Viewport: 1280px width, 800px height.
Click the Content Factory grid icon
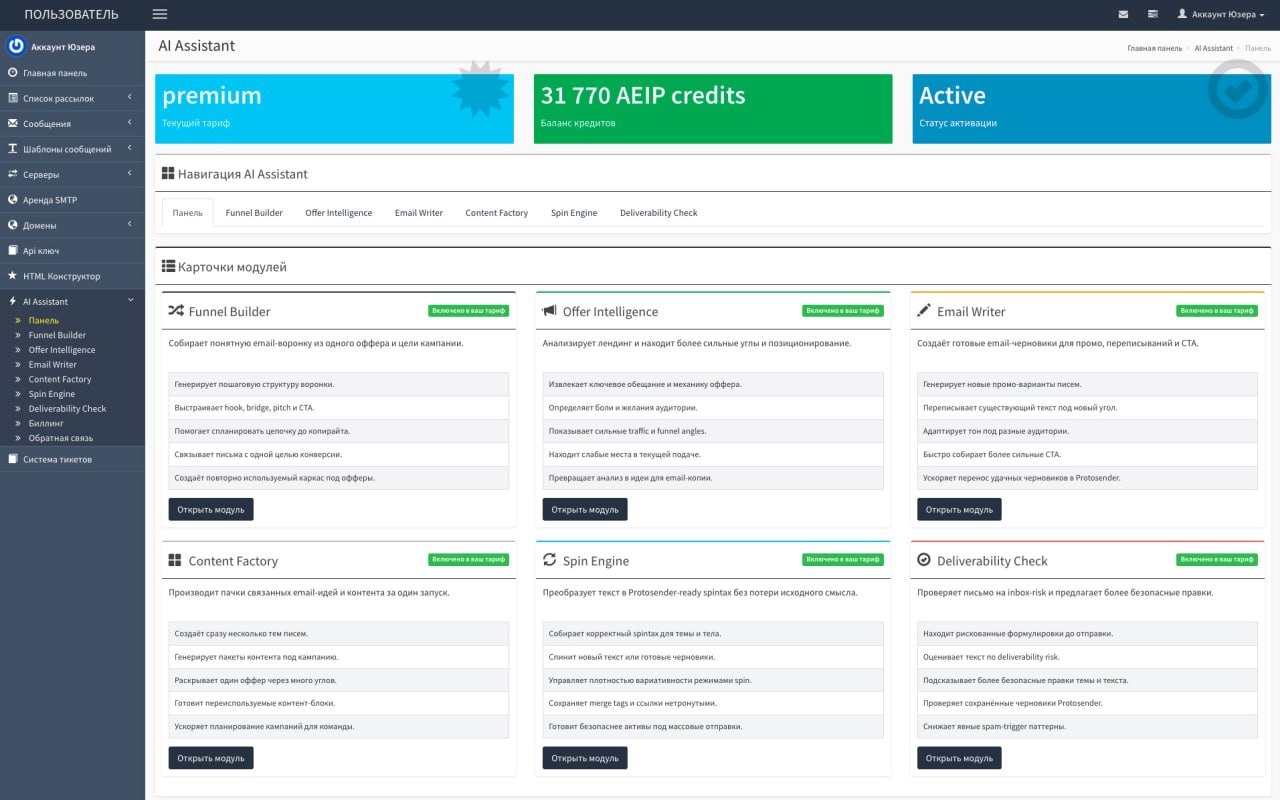175,560
